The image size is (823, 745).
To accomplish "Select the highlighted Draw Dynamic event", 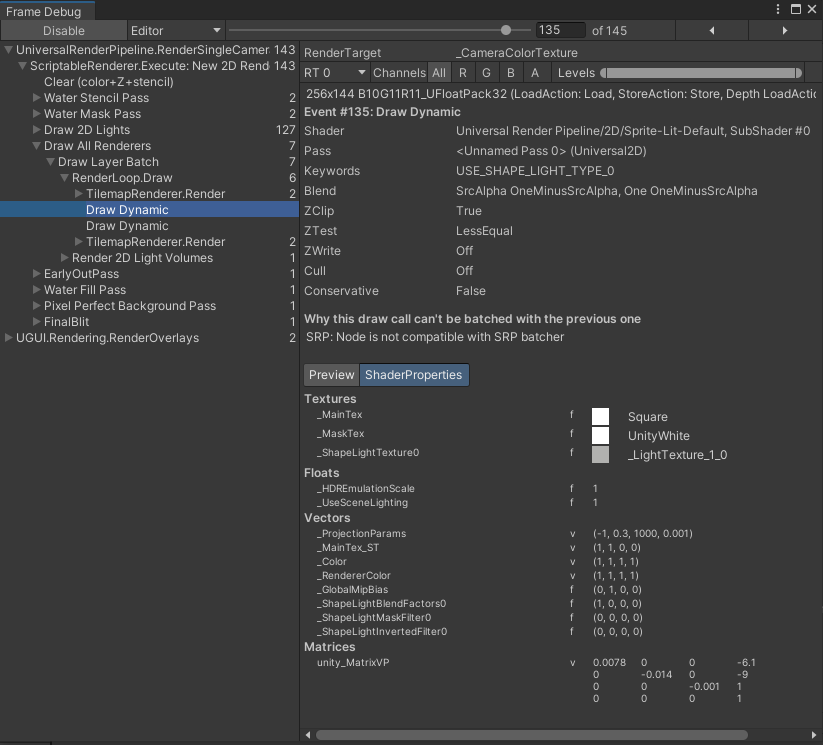I will 150,210.
